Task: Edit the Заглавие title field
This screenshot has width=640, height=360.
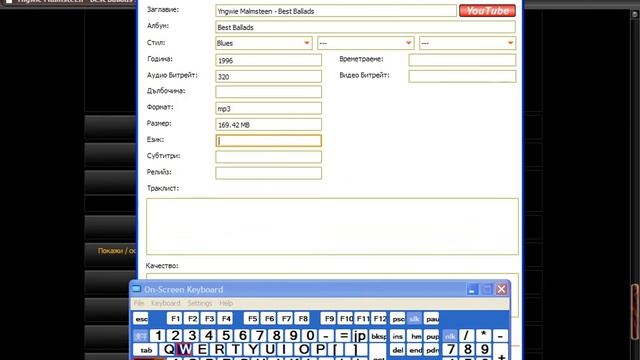Action: 336,11
